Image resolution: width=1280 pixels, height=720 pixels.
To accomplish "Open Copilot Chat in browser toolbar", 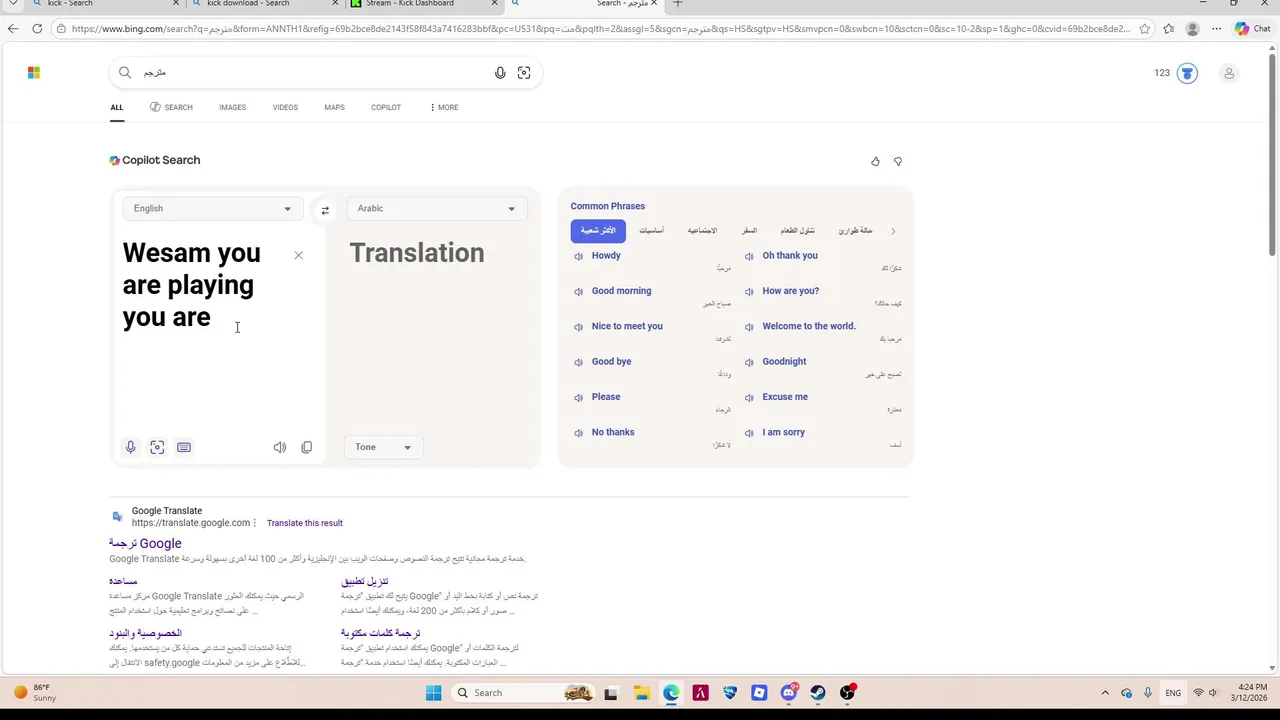I will pos(1252,29).
